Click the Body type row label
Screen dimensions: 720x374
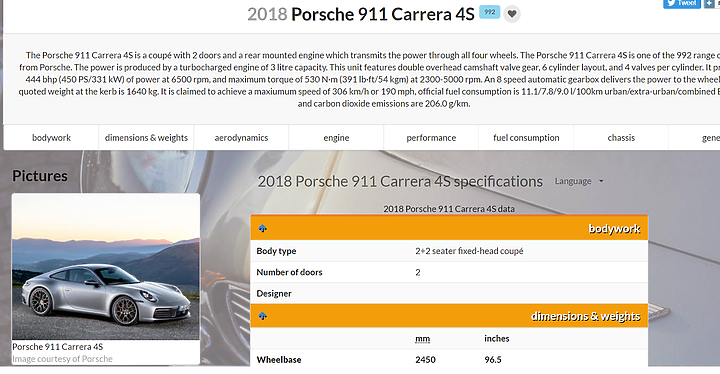coord(276,251)
